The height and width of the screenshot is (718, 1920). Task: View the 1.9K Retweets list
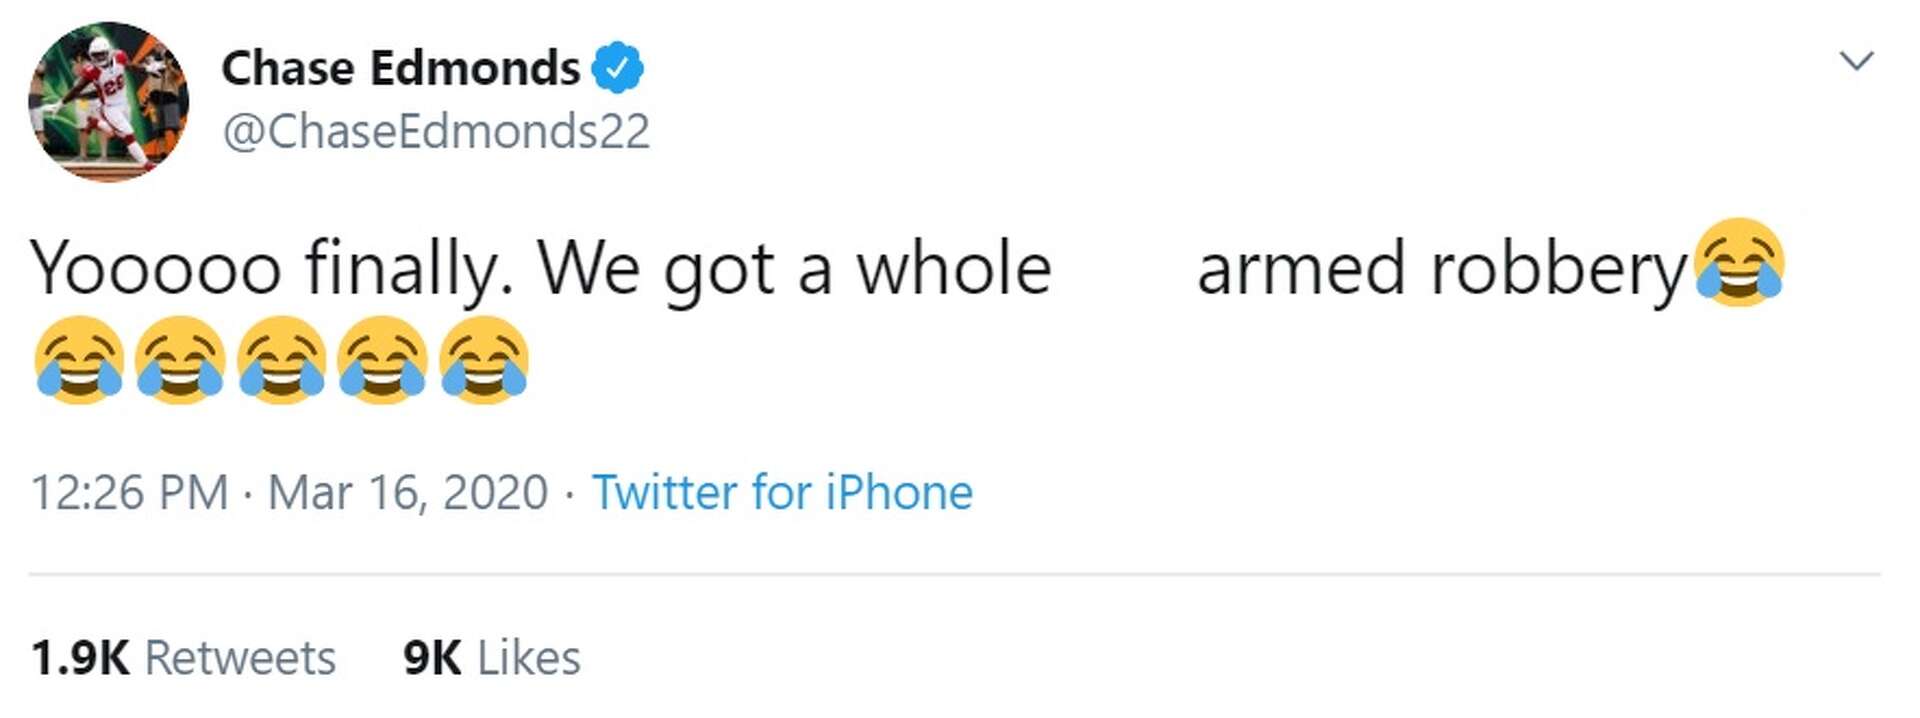coord(183,657)
